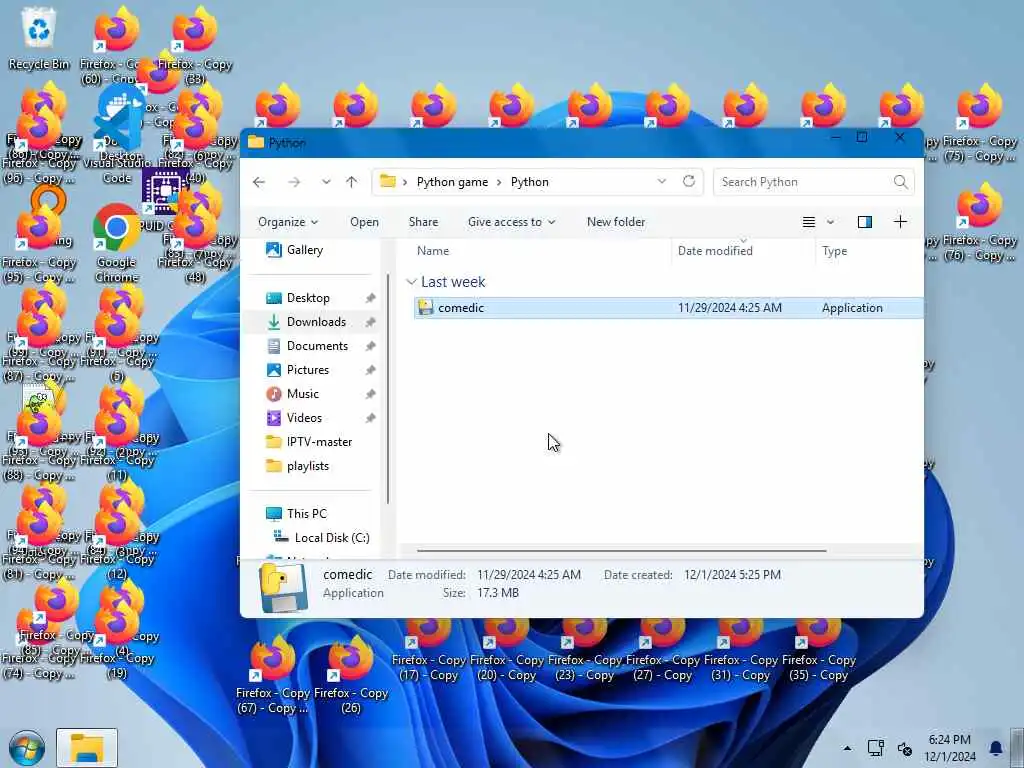Sort files by Type column
The height and width of the screenshot is (768, 1024).
835,251
